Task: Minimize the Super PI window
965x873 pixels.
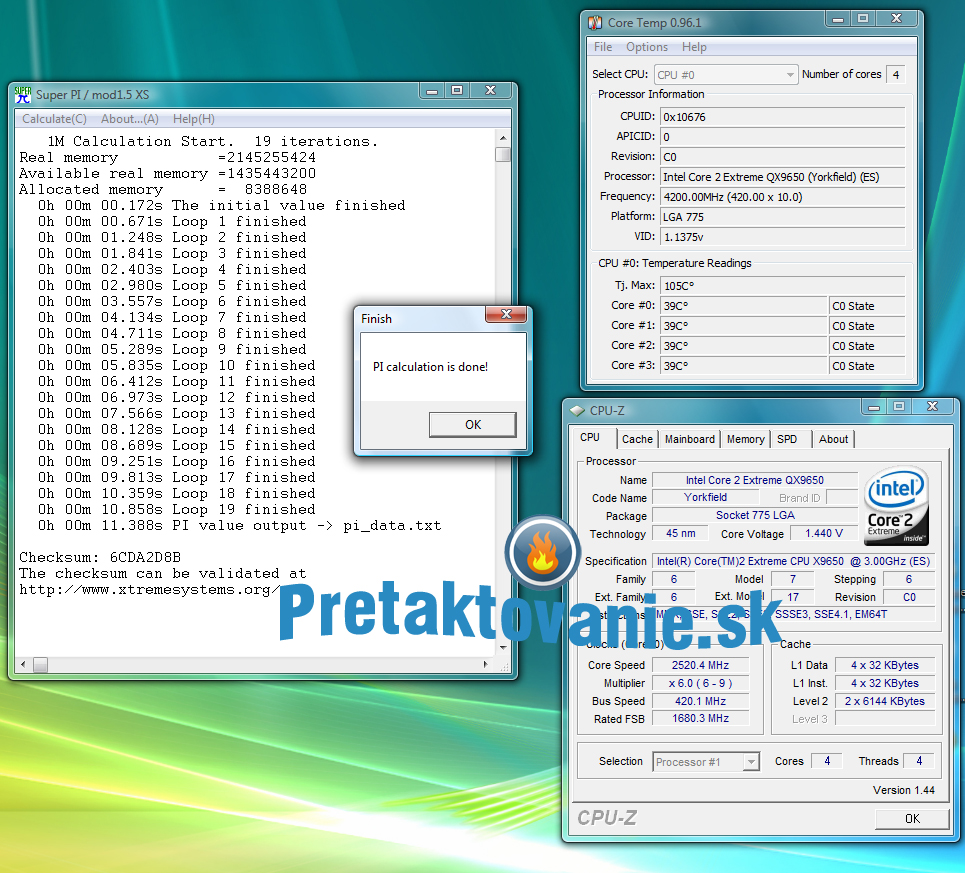Action: click(432, 91)
